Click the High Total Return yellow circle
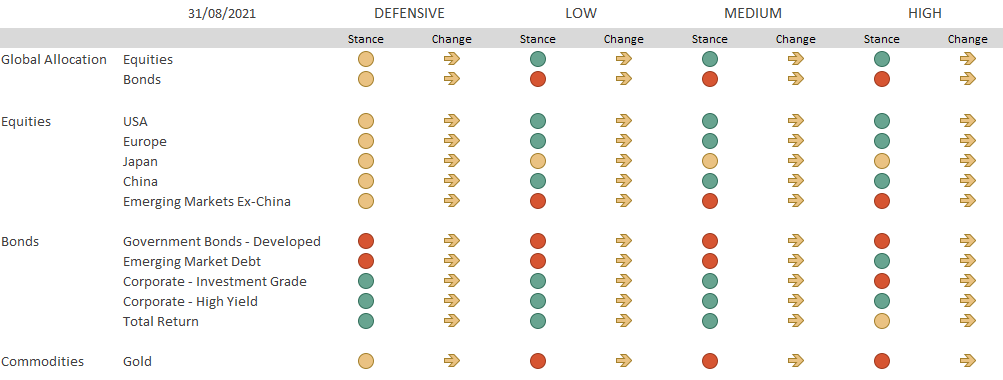This screenshot has height=380, width=1003. (881, 321)
